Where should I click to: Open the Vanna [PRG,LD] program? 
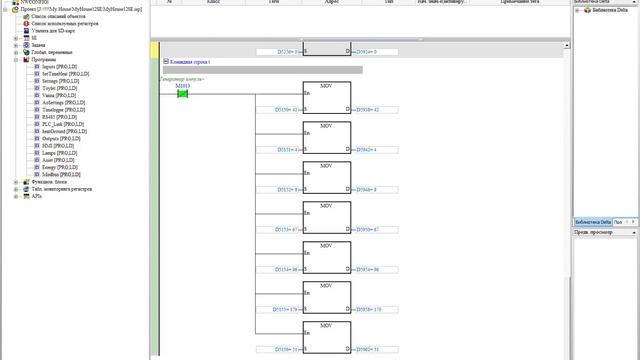59,96
